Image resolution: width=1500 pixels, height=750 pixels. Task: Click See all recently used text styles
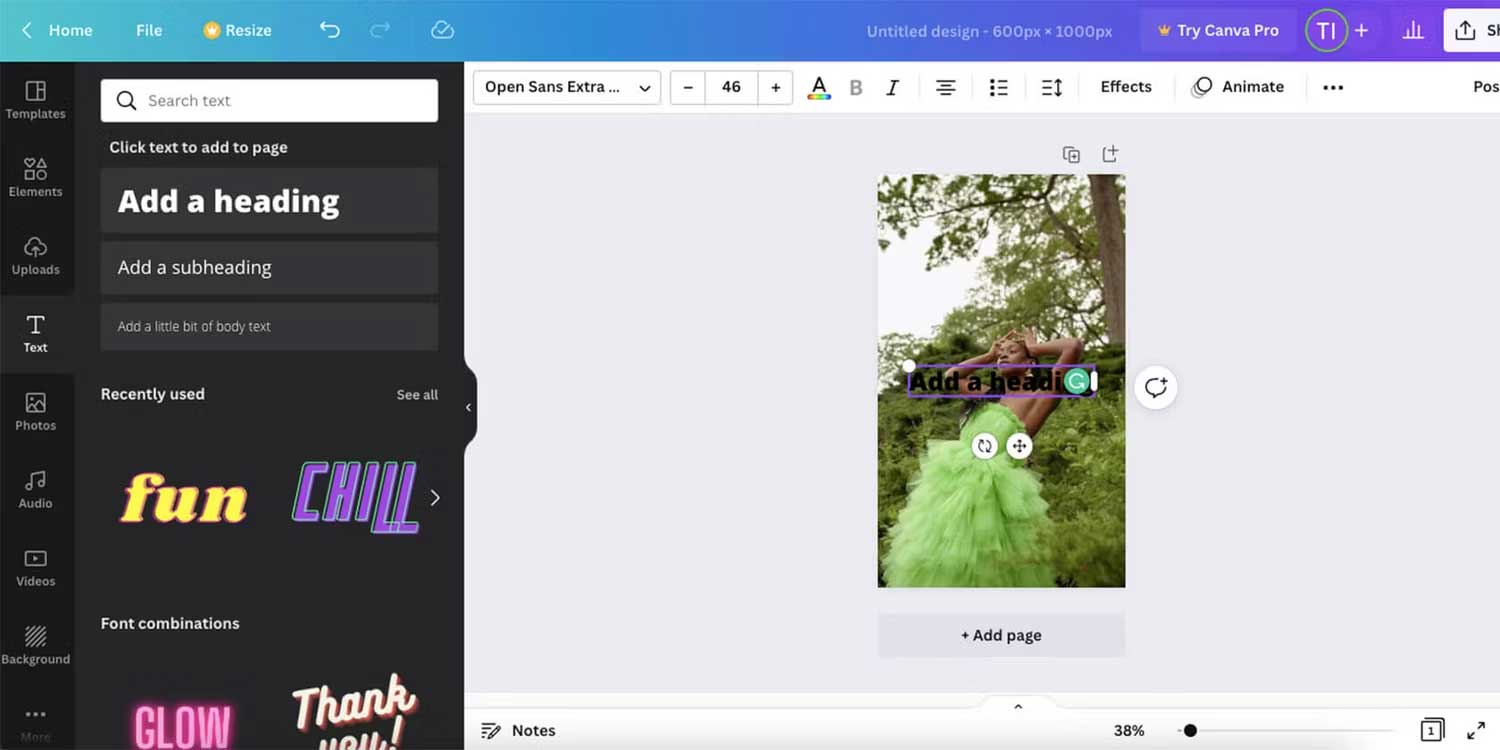[x=417, y=394]
